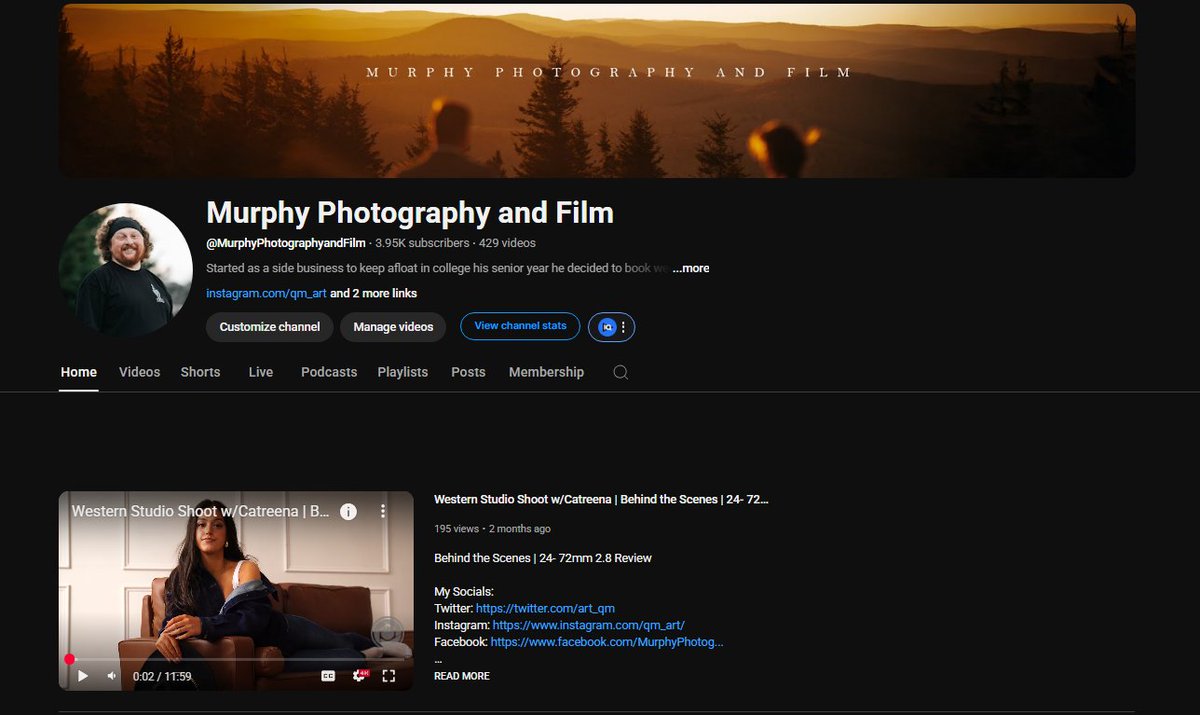Enter fullscreen mode on the video

click(x=389, y=676)
